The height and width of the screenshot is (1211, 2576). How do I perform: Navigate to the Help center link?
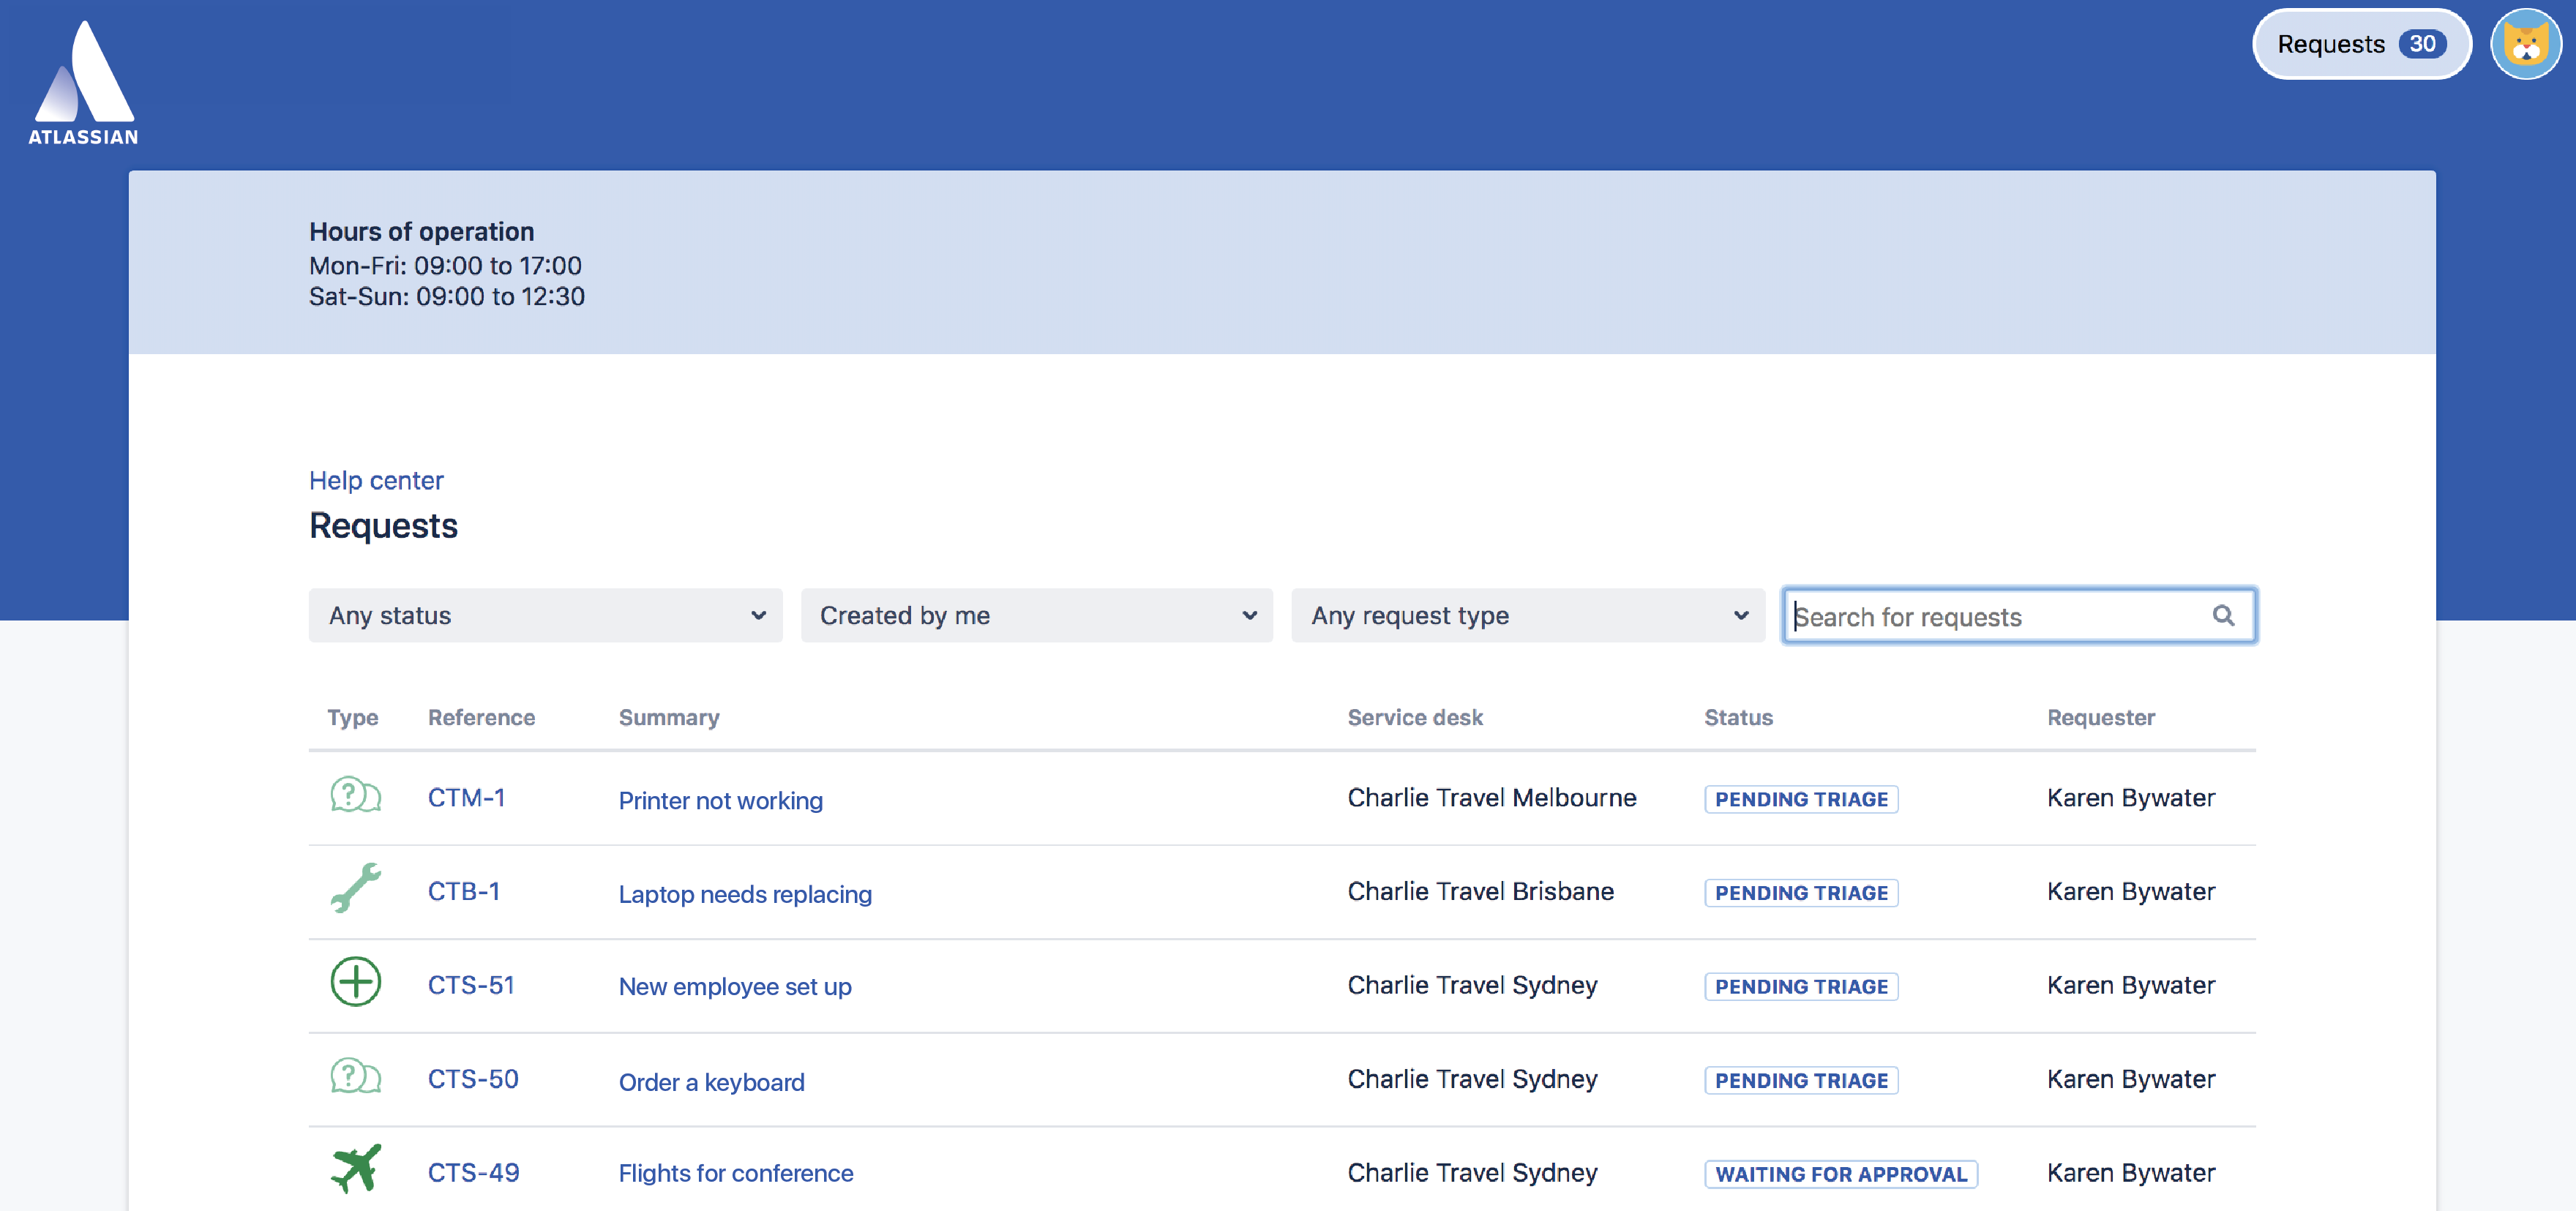coord(376,480)
